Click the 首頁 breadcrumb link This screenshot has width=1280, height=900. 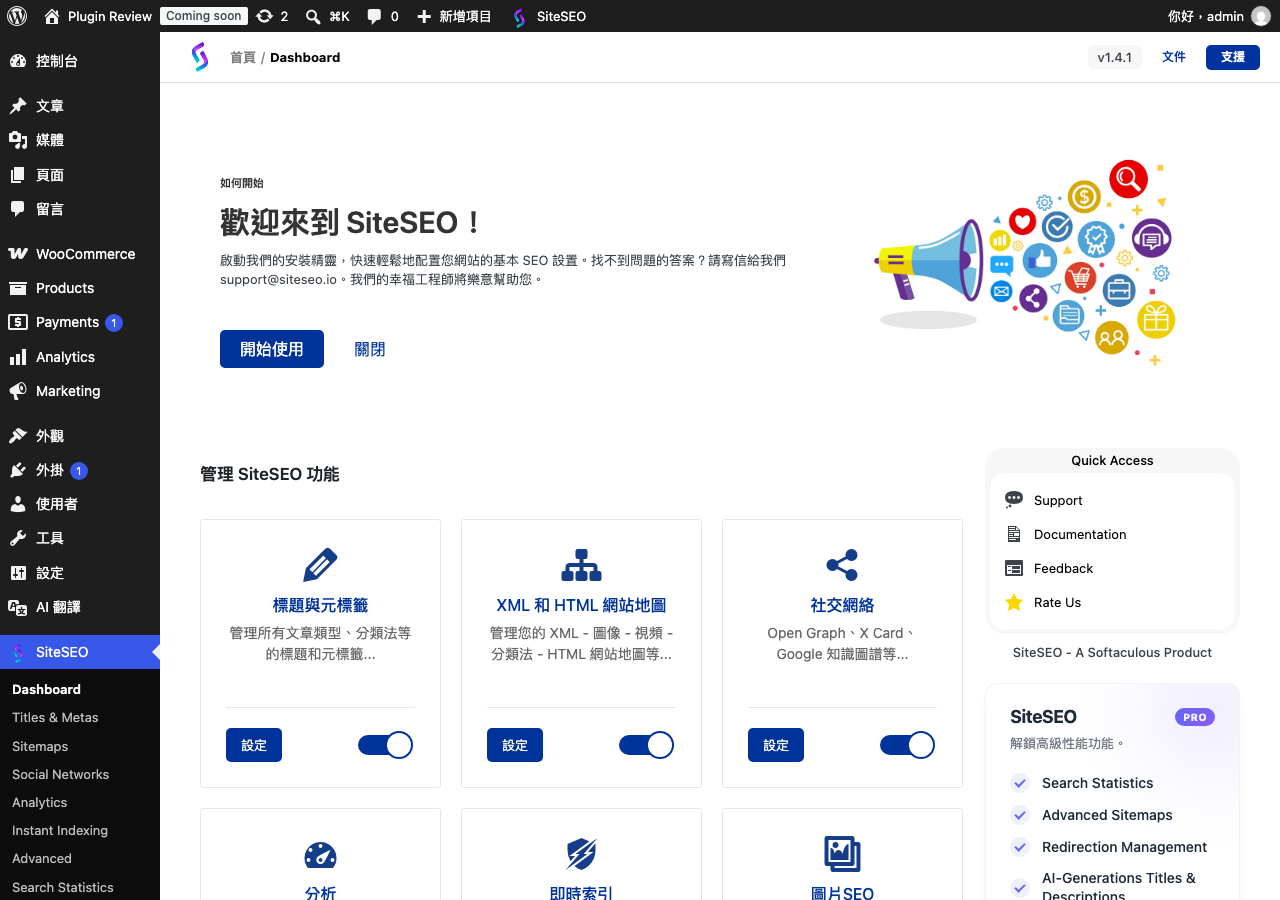[x=243, y=57]
